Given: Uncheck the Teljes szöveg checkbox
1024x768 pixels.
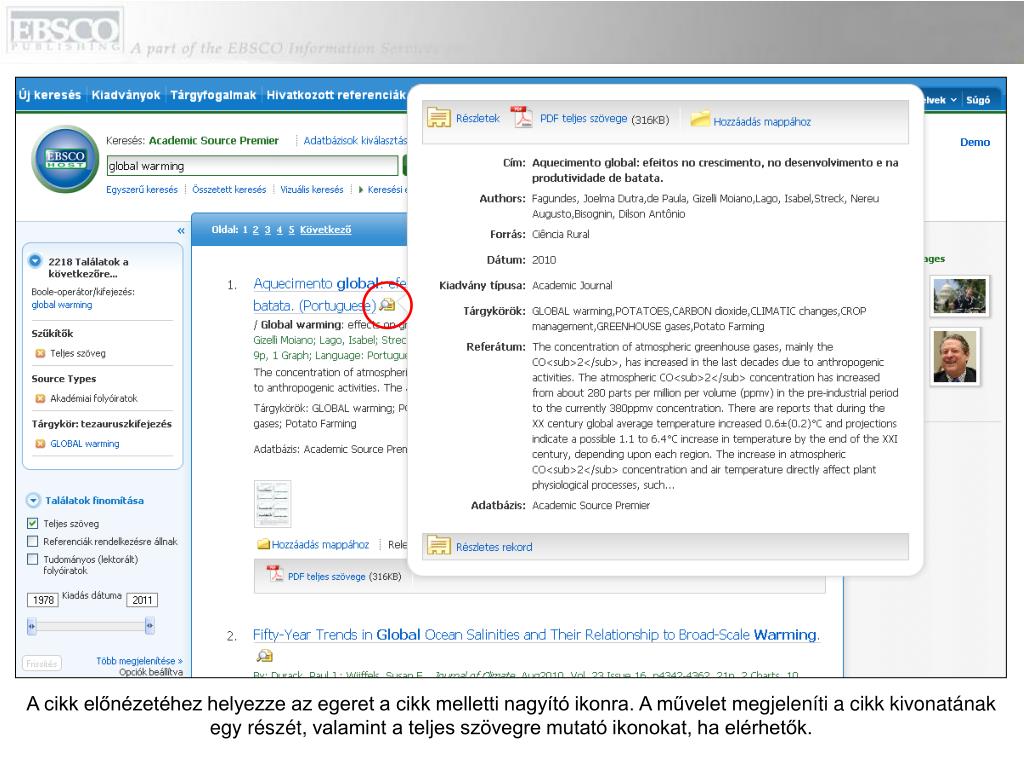Looking at the screenshot, I should click(33, 523).
